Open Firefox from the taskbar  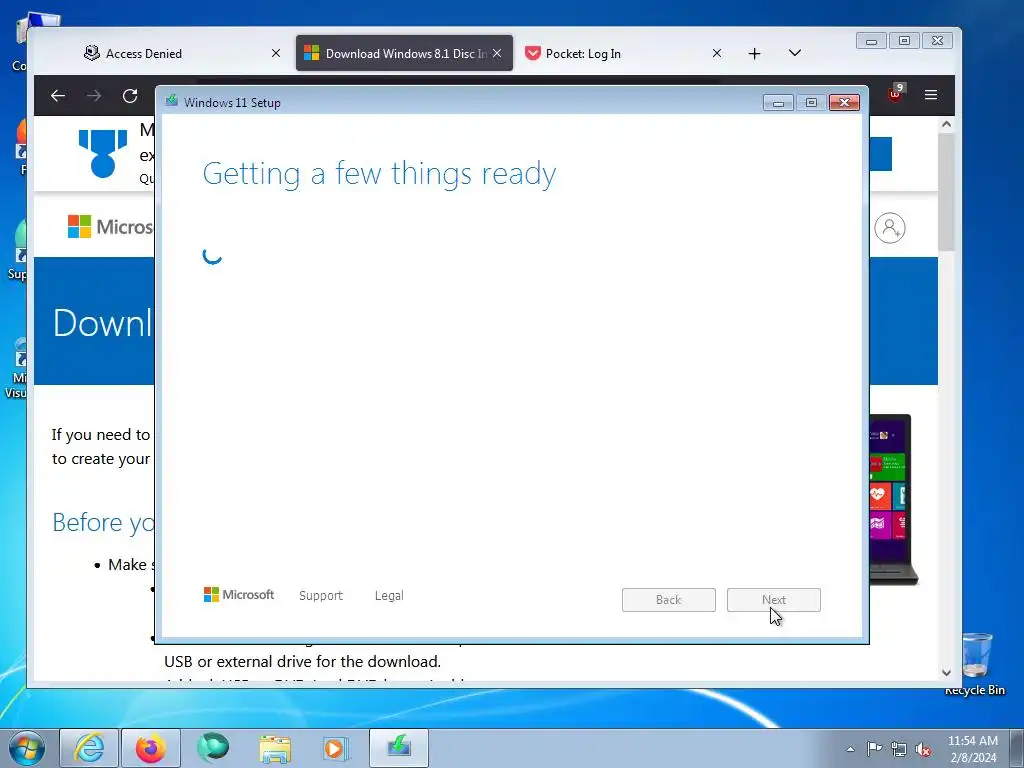click(x=151, y=748)
